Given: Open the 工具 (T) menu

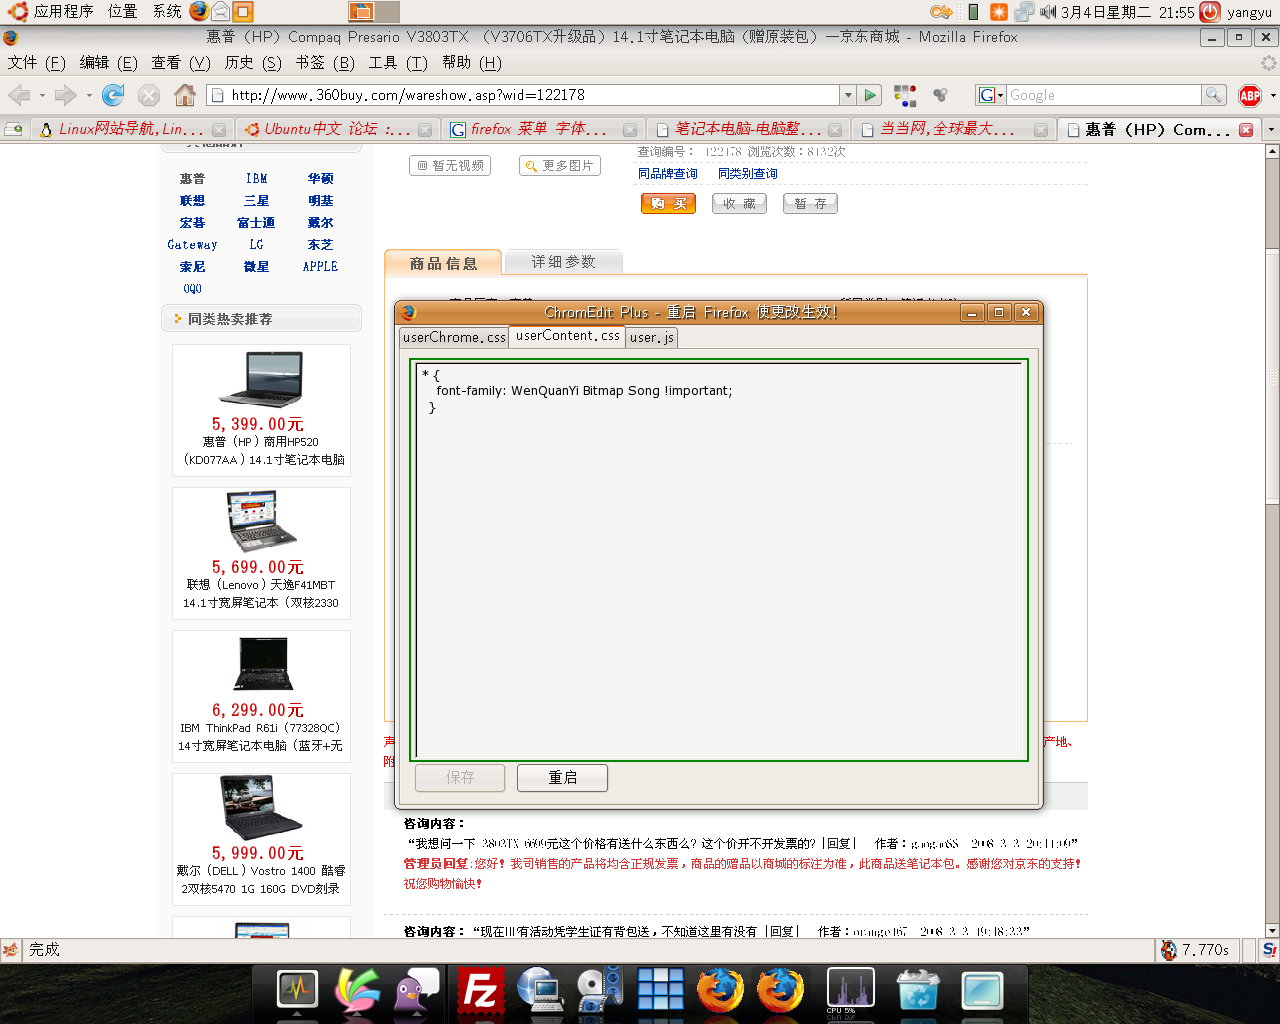Looking at the screenshot, I should coord(398,62).
